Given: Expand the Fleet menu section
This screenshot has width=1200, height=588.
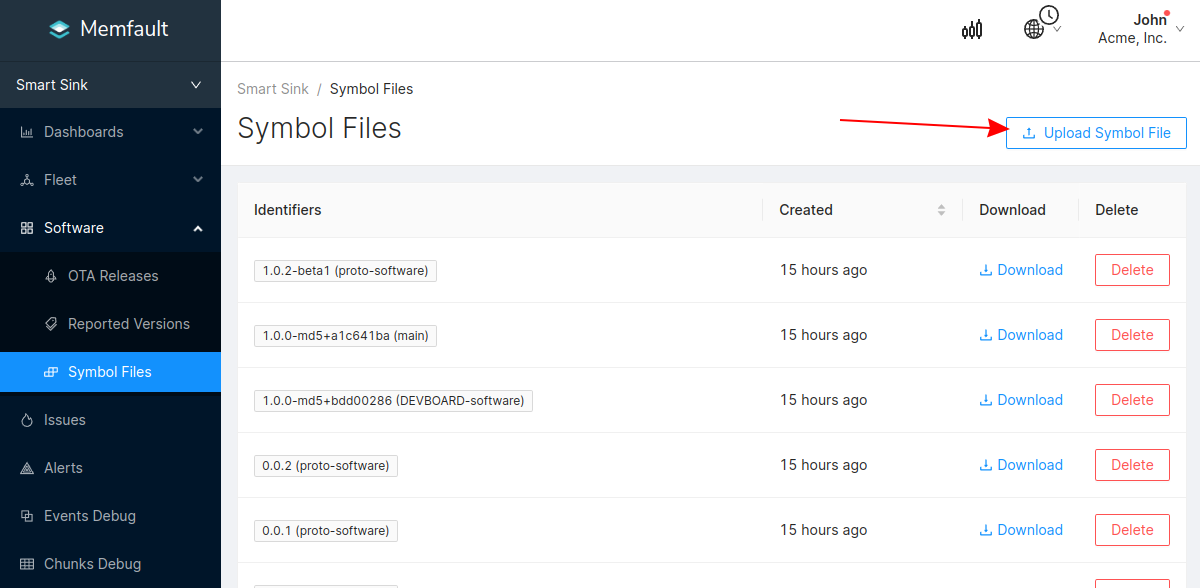Looking at the screenshot, I should click(x=198, y=180).
